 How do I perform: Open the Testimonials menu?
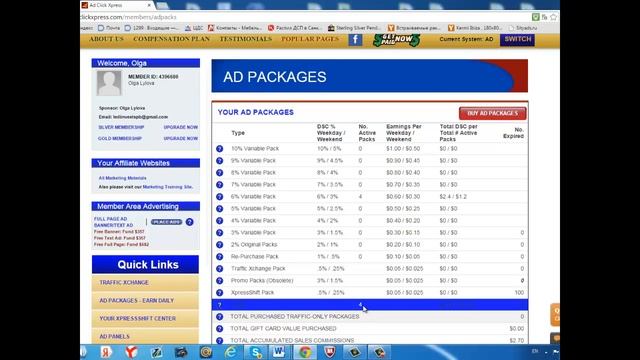click(246, 39)
